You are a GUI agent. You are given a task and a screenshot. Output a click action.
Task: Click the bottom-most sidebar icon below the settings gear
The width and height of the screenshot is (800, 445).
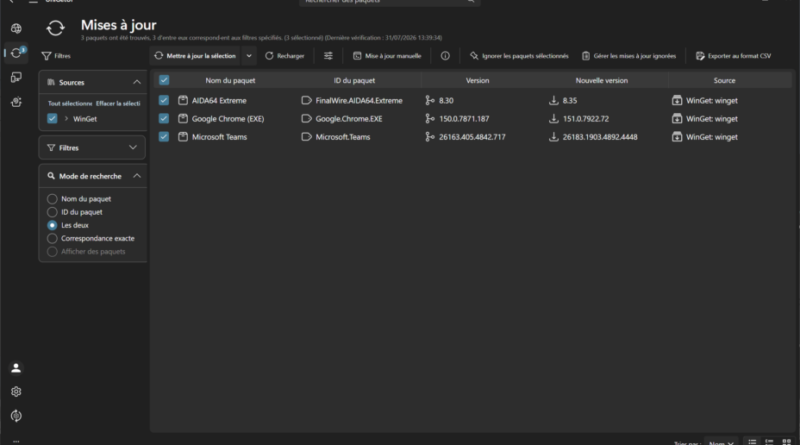16,416
